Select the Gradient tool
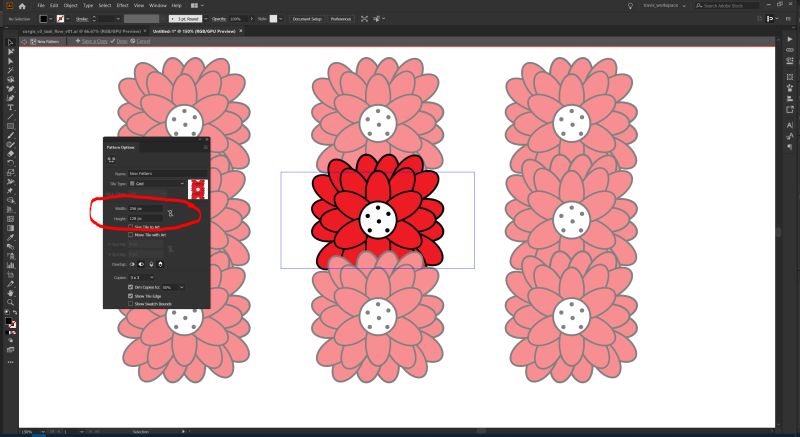This screenshot has height=437, width=800. pos(10,228)
